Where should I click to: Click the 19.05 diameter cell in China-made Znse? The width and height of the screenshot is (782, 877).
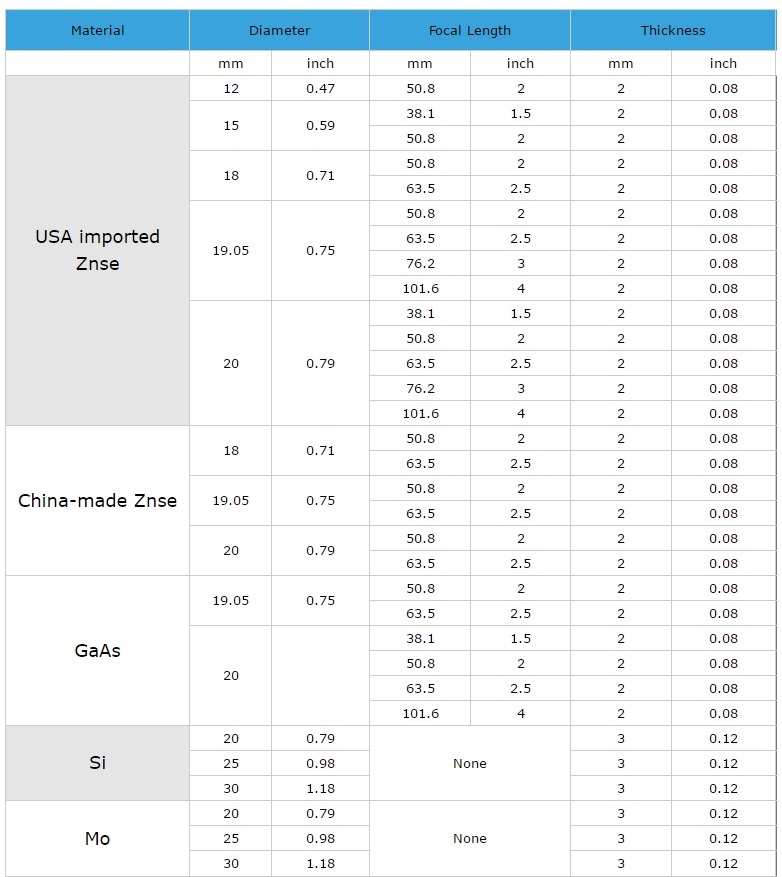[231, 500]
